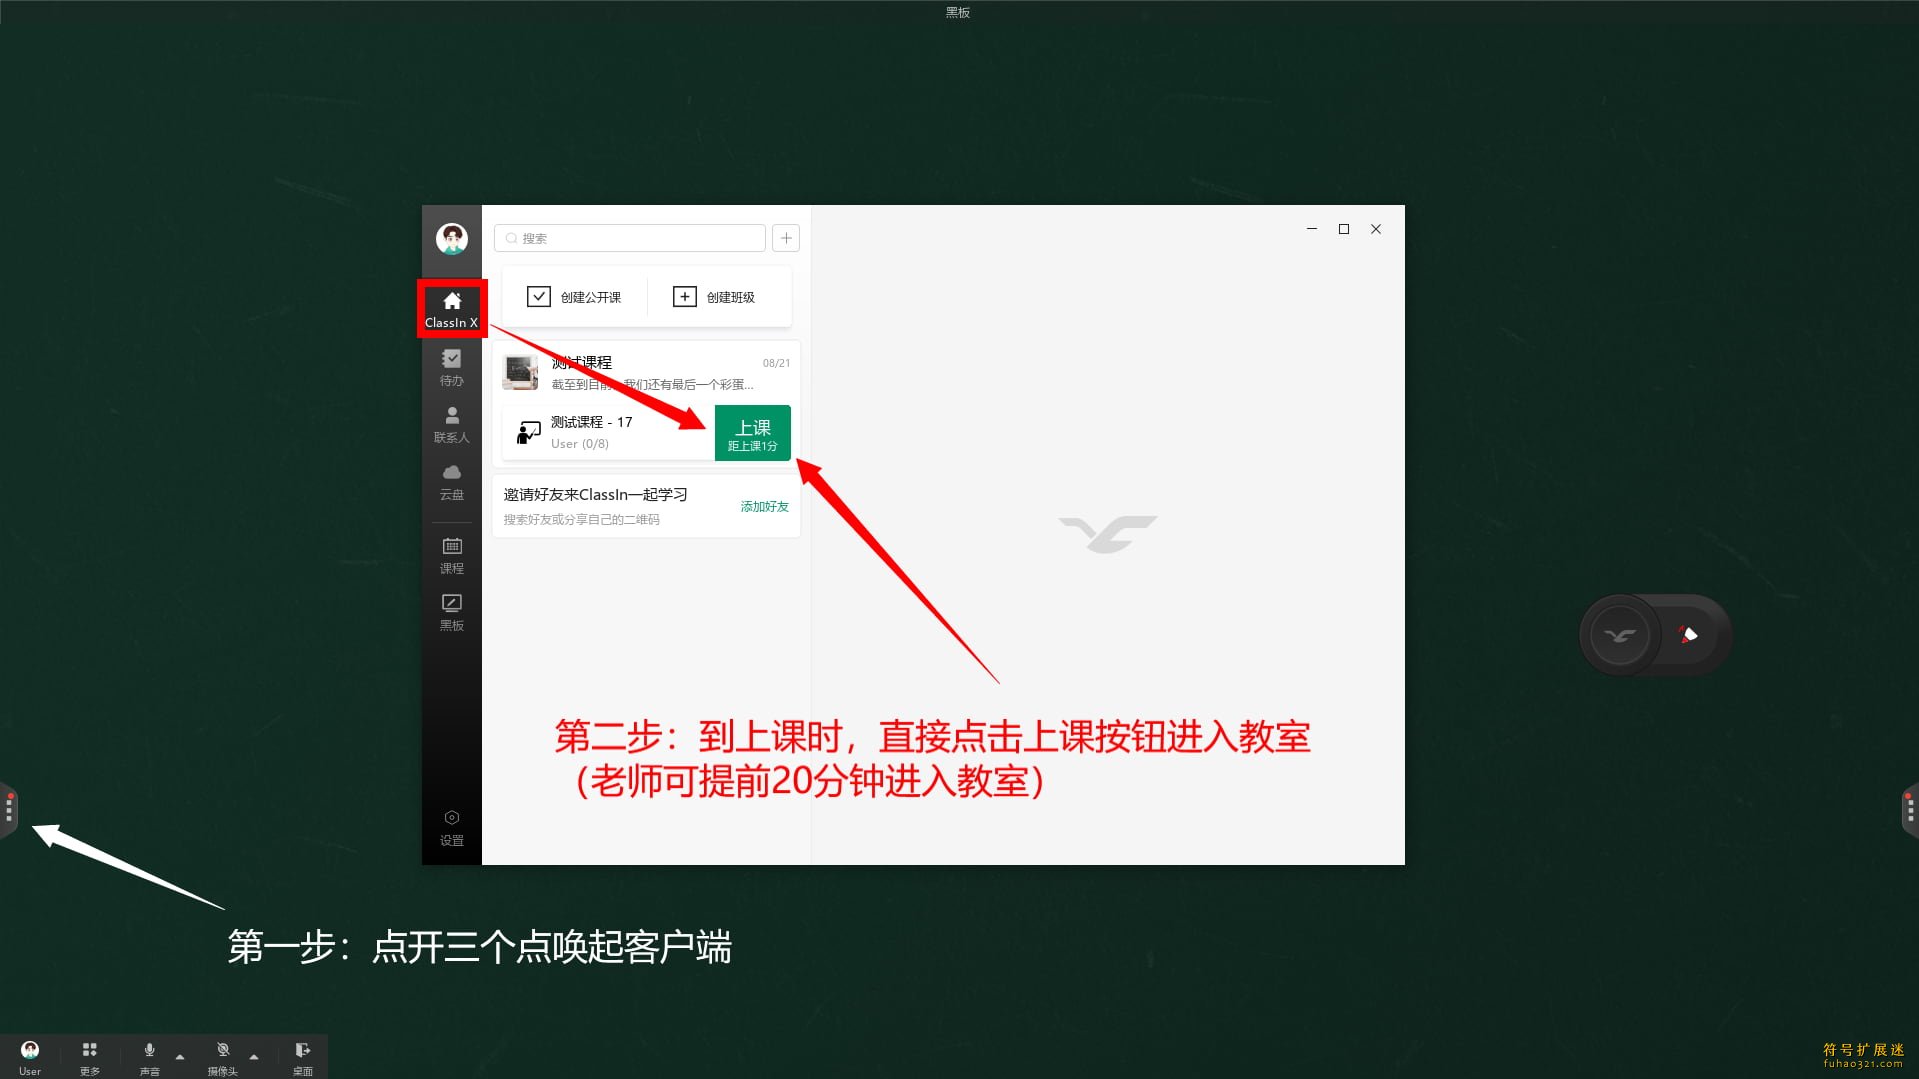Viewport: 1919px width, 1079px height.
Task: Select the floating pen tool
Action: 1689,635
